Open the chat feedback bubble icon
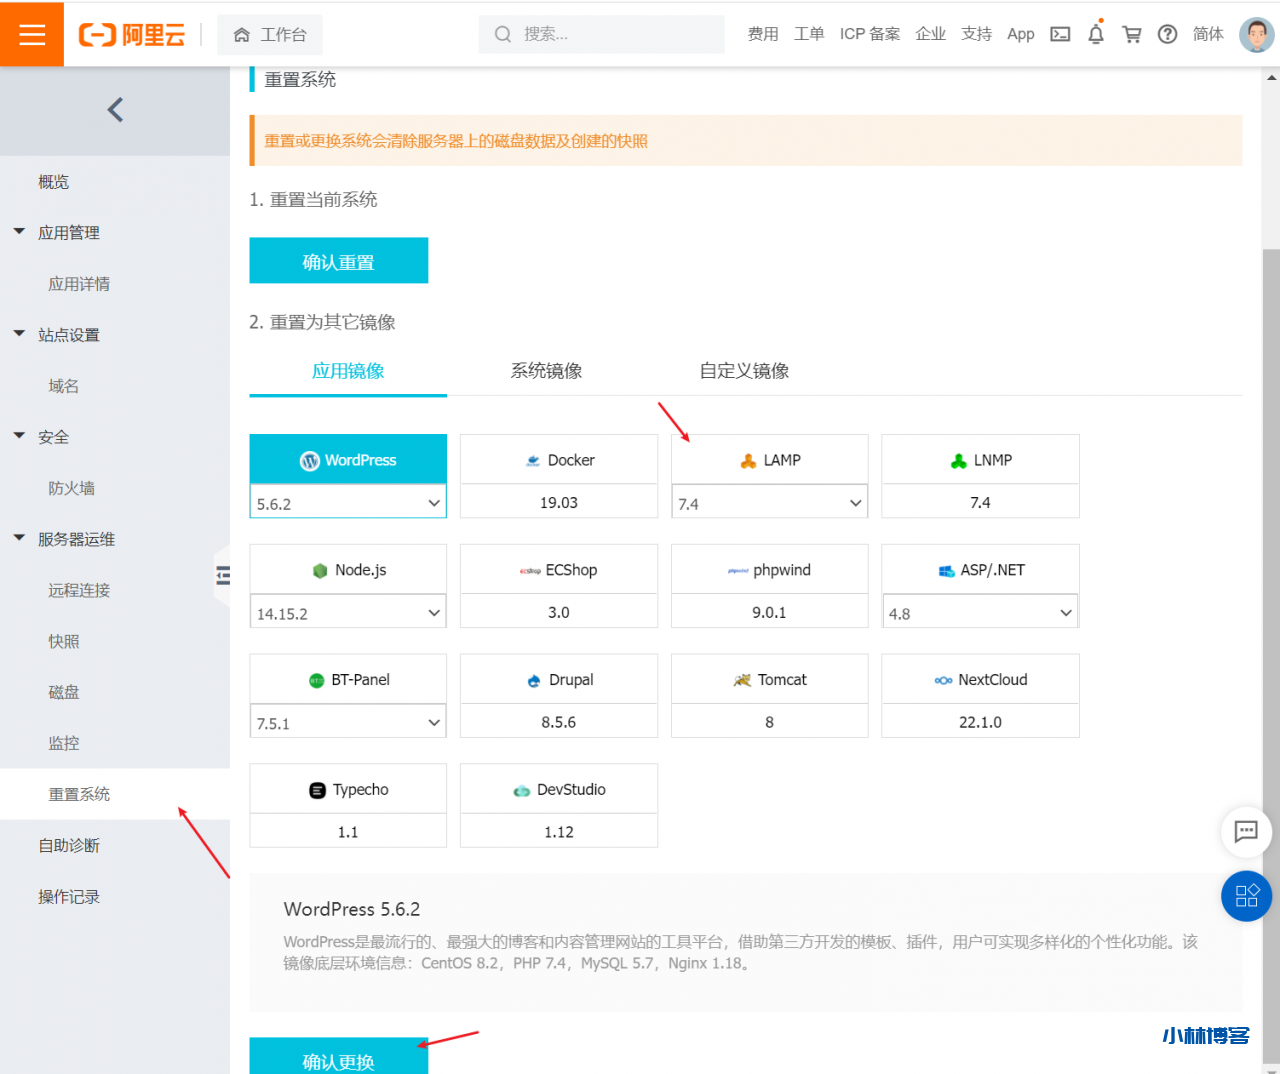This screenshot has height=1074, width=1280. [x=1246, y=831]
